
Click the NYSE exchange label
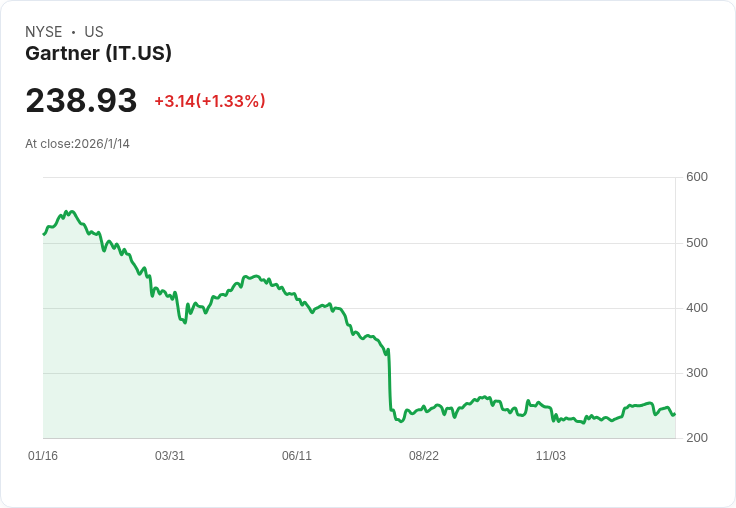click(44, 32)
